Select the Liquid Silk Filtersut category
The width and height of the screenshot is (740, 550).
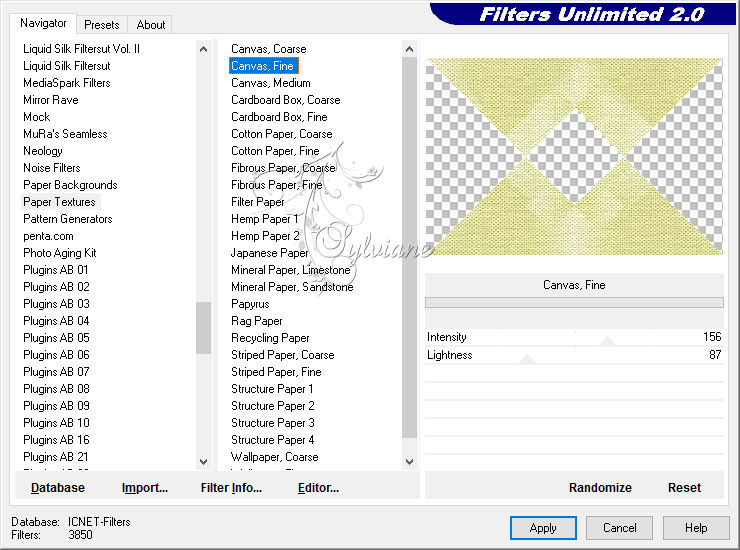click(x=67, y=66)
